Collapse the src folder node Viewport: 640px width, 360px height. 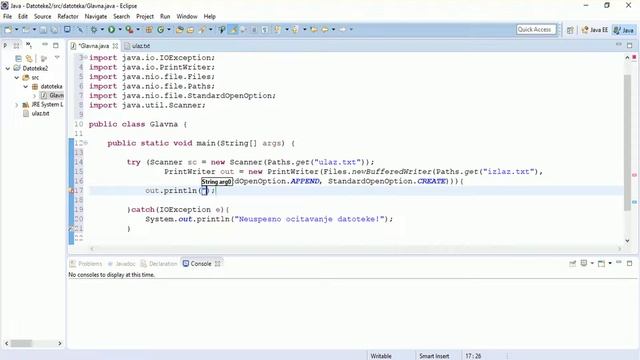click(17, 77)
